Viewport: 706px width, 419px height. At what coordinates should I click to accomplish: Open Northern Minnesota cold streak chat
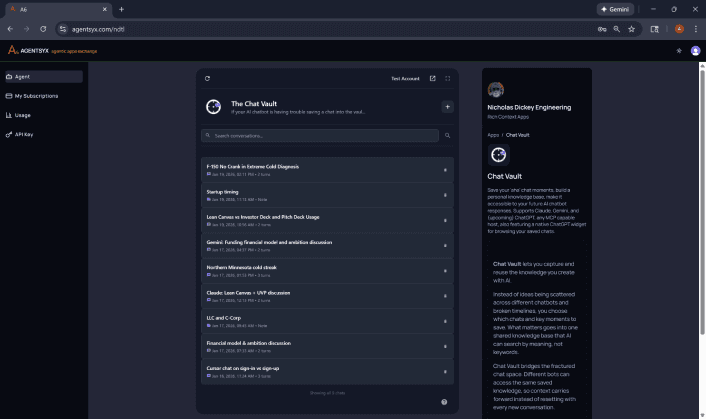(327, 271)
